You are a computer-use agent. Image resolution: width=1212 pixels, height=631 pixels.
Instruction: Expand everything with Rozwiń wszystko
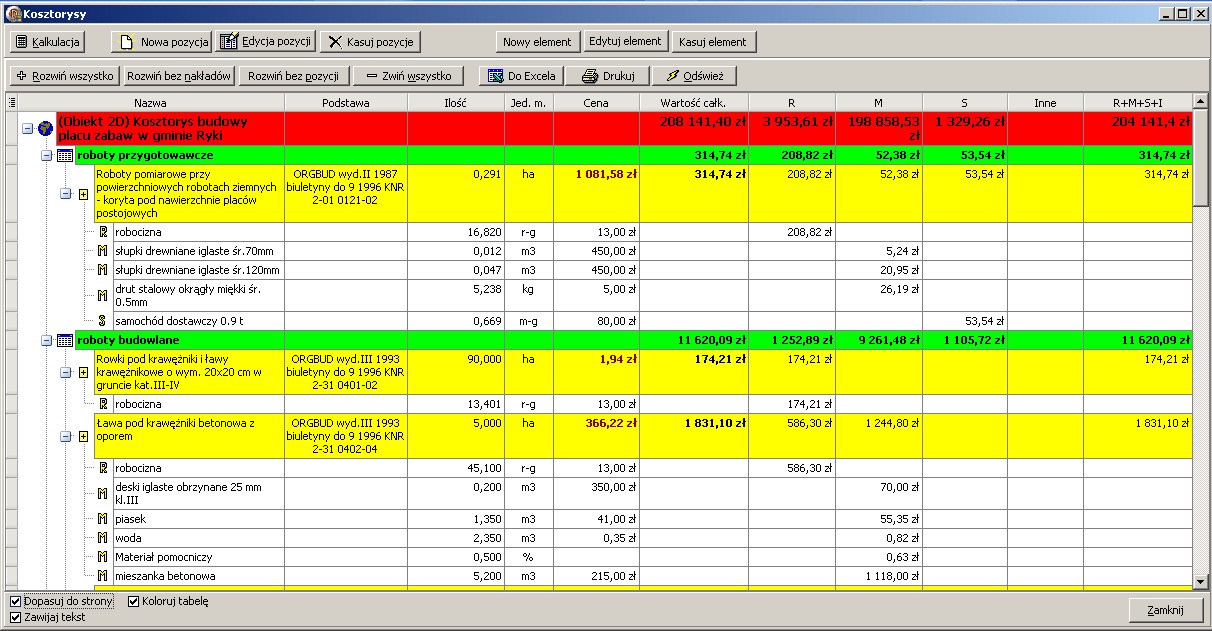coord(65,76)
